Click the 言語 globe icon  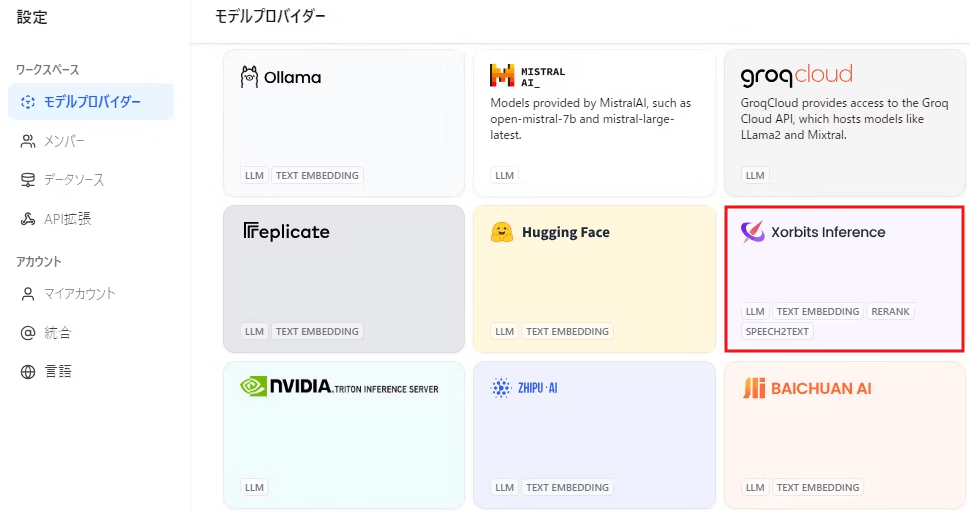[x=28, y=372]
